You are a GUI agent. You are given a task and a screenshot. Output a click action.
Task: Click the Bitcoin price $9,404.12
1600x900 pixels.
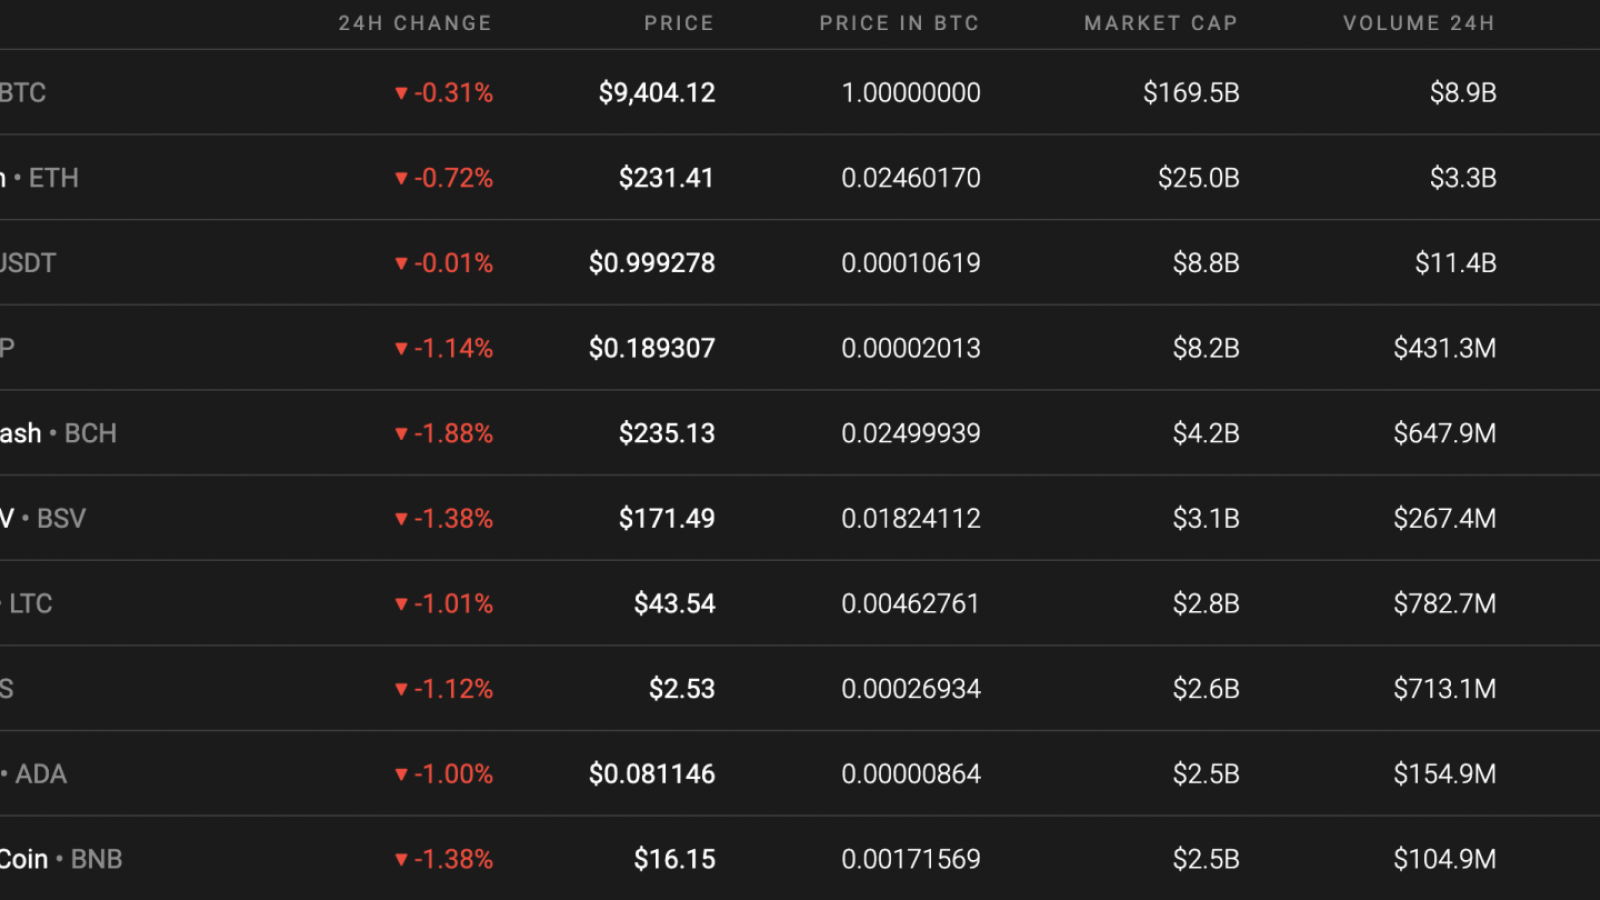click(657, 93)
